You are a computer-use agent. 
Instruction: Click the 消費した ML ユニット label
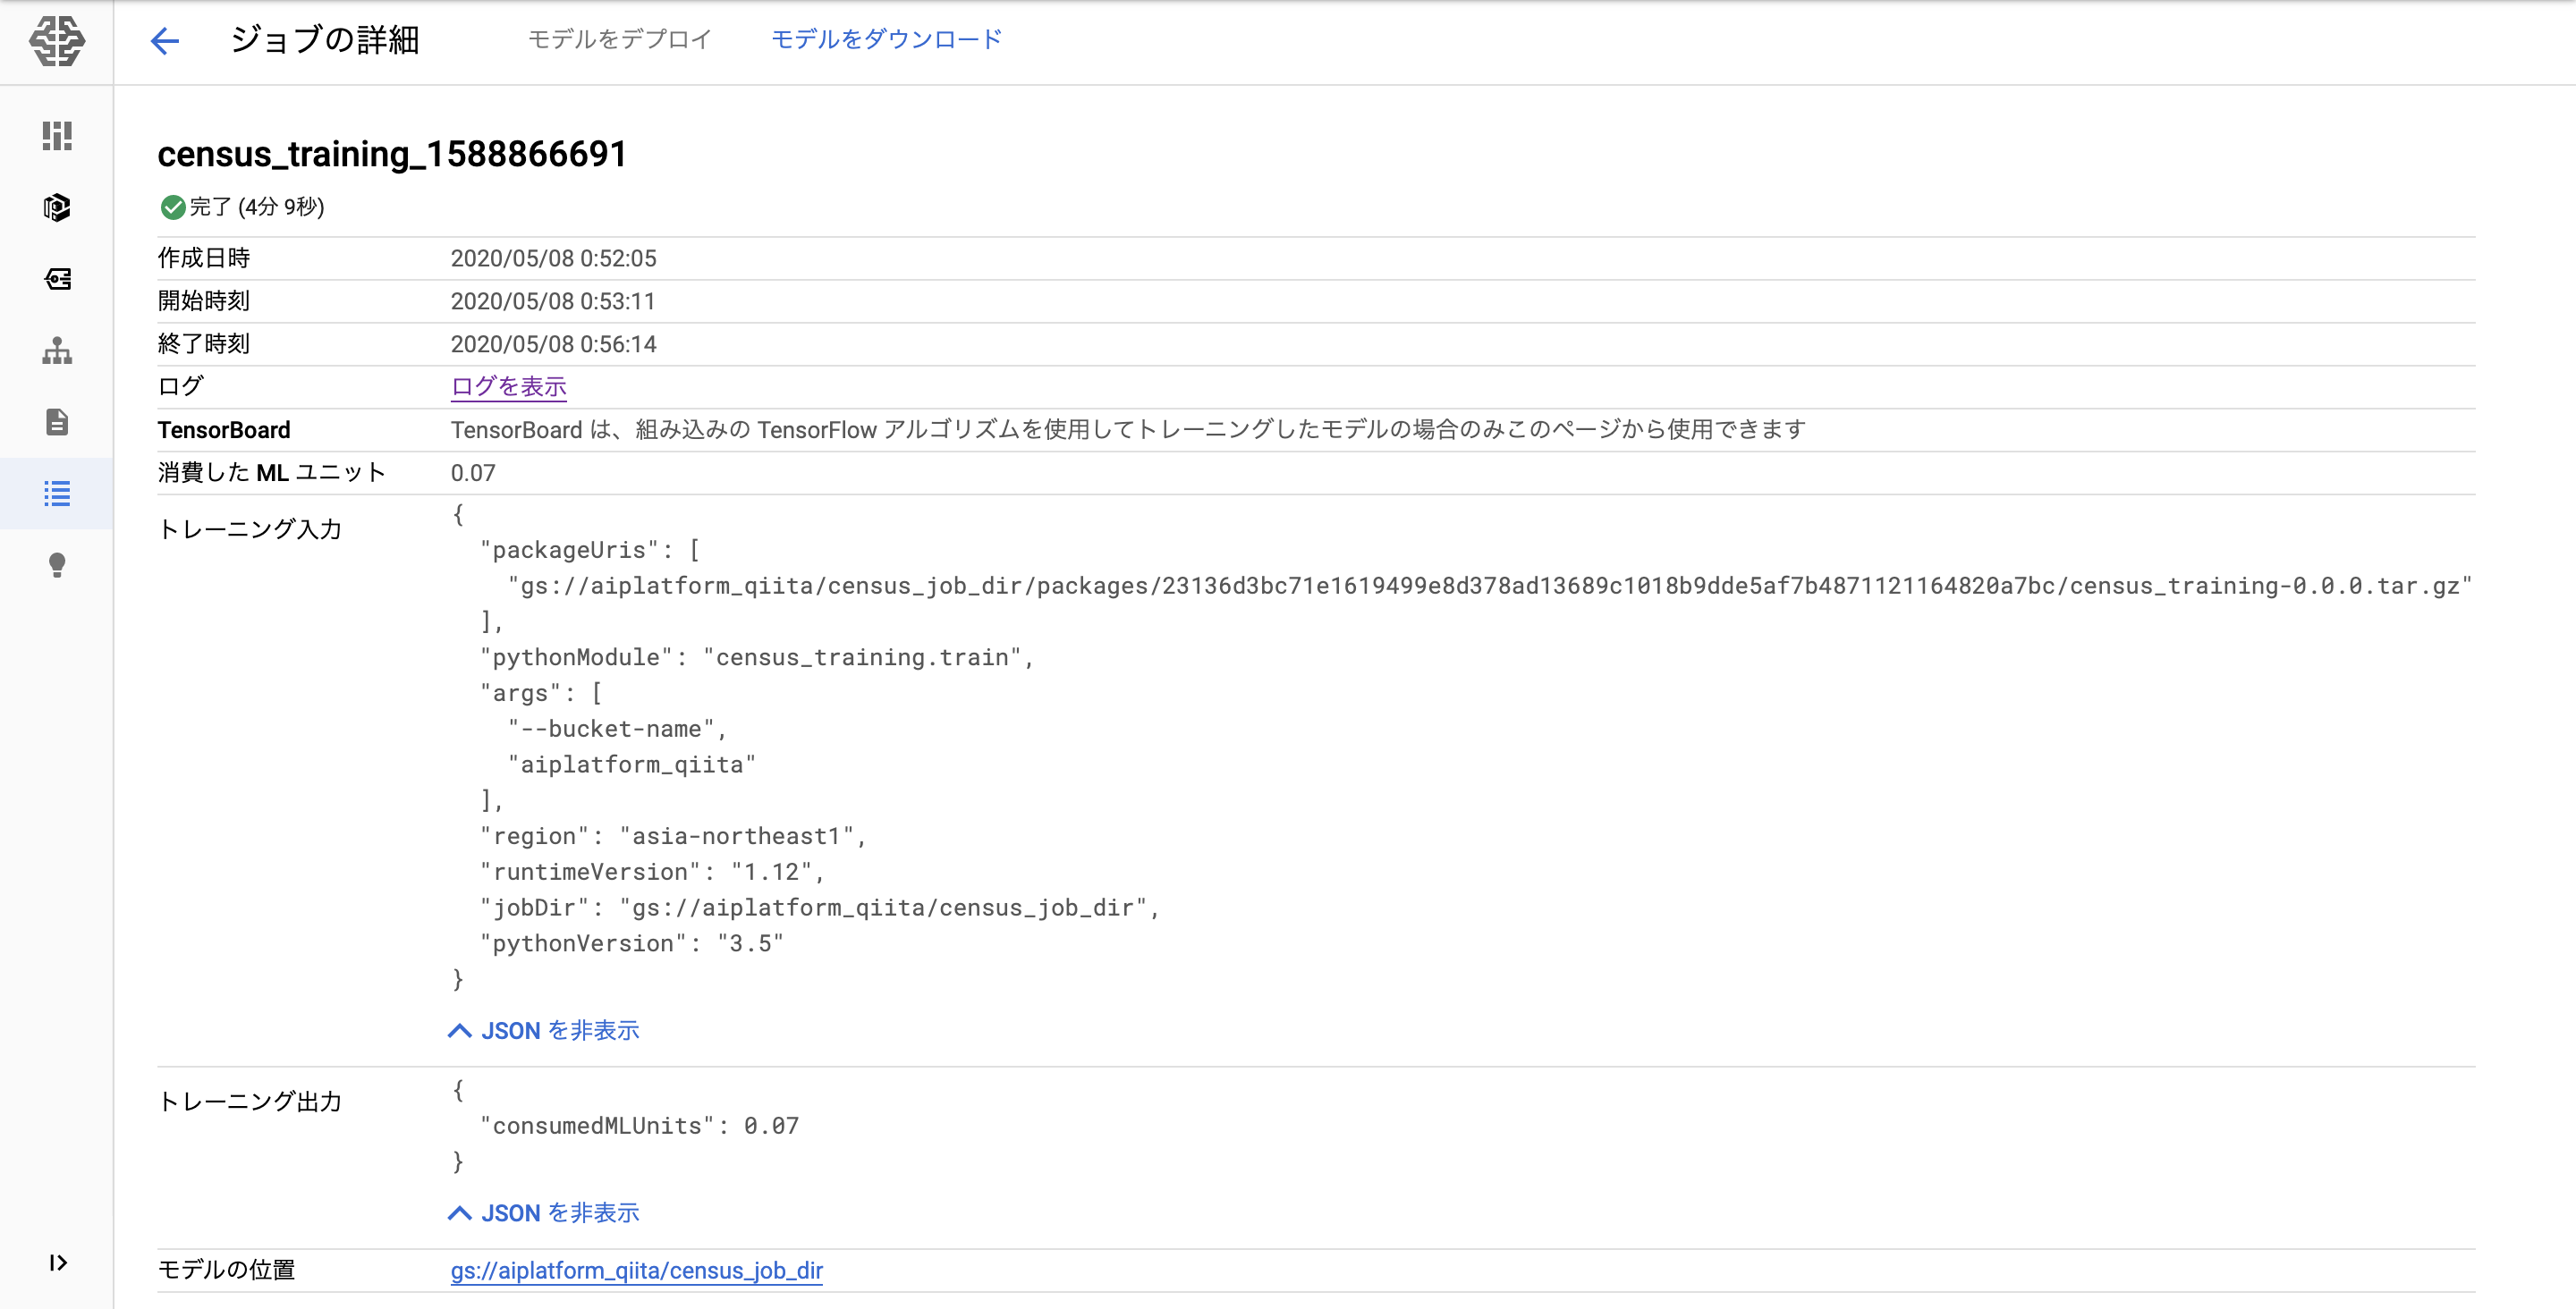[x=272, y=473]
